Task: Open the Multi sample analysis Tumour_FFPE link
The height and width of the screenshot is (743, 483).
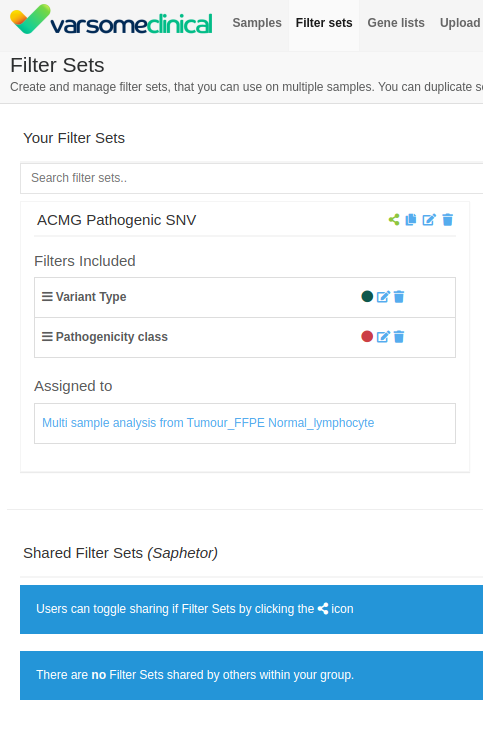Action: tap(208, 423)
